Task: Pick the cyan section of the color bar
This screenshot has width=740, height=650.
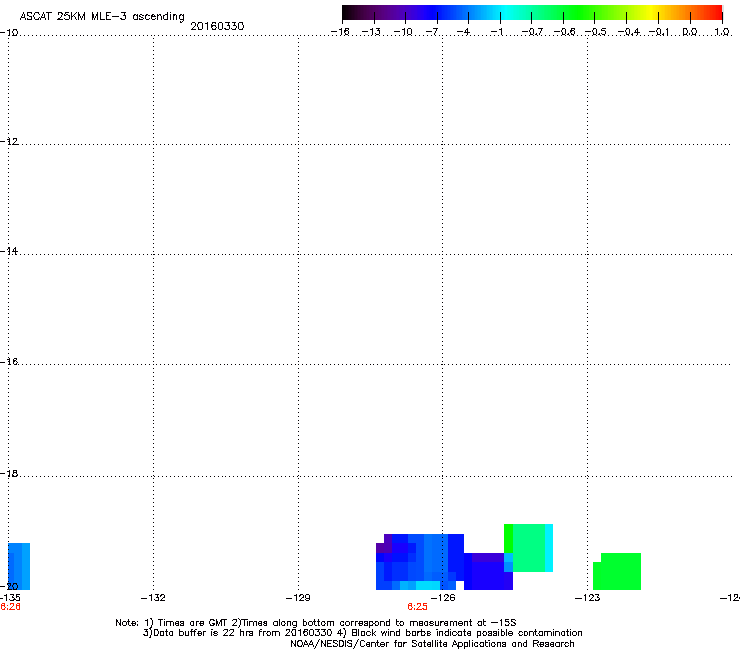Action: point(505,13)
